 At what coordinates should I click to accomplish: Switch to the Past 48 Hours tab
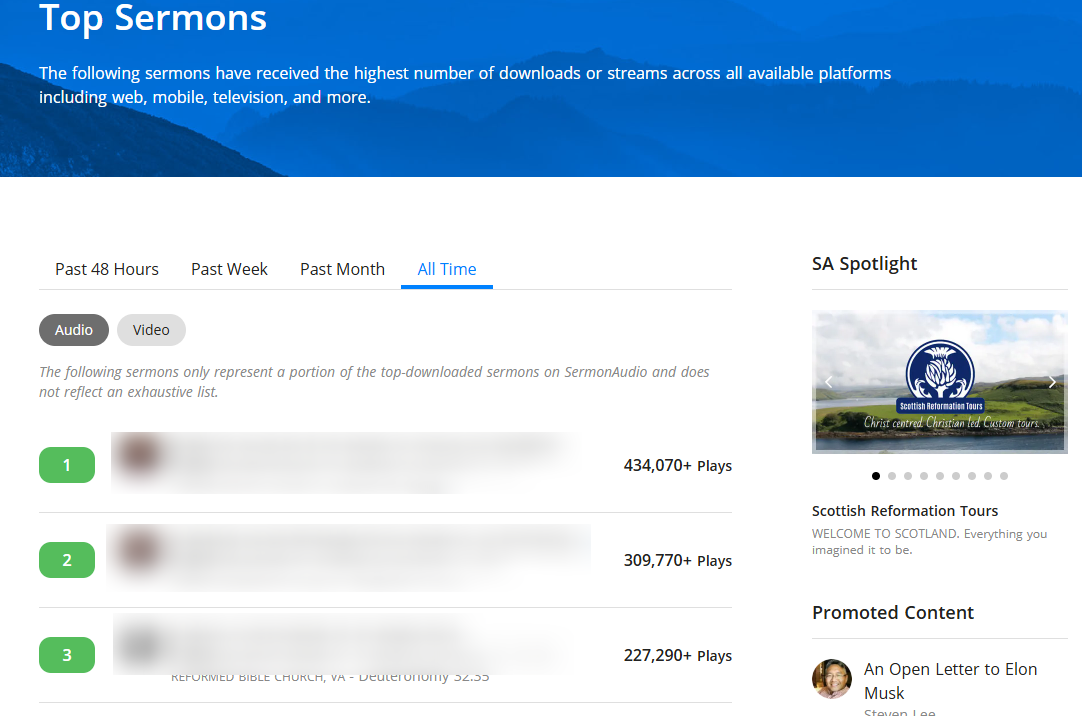tap(107, 269)
